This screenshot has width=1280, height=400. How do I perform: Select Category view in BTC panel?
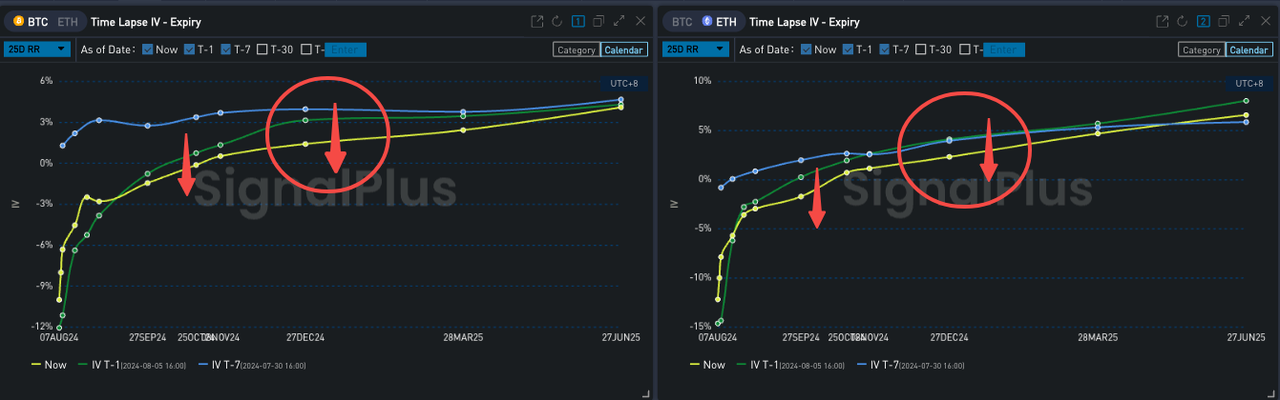tap(575, 50)
